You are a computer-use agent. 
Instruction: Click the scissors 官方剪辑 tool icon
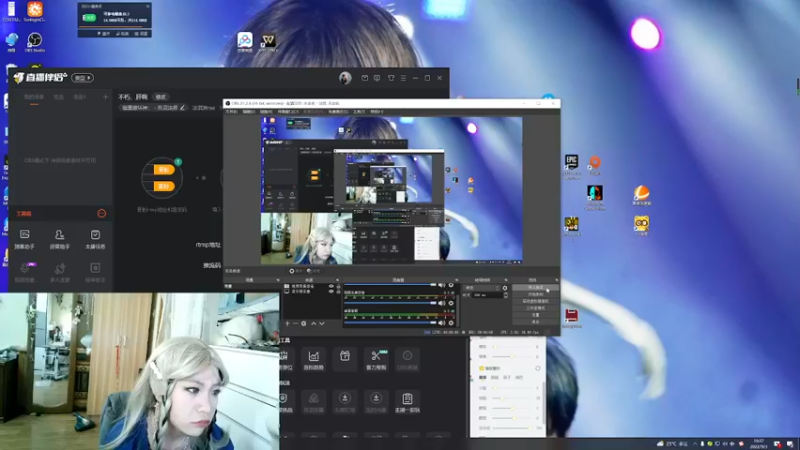[x=376, y=359]
